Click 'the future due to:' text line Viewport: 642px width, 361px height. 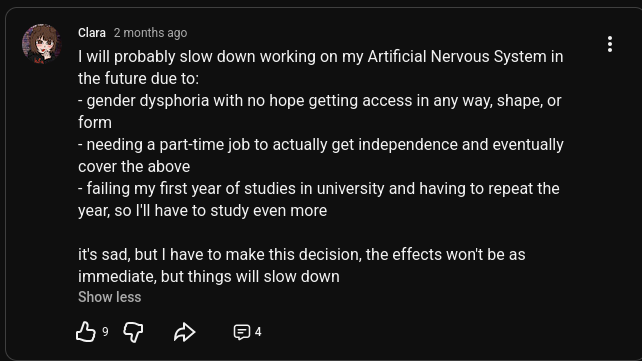tap(138, 79)
